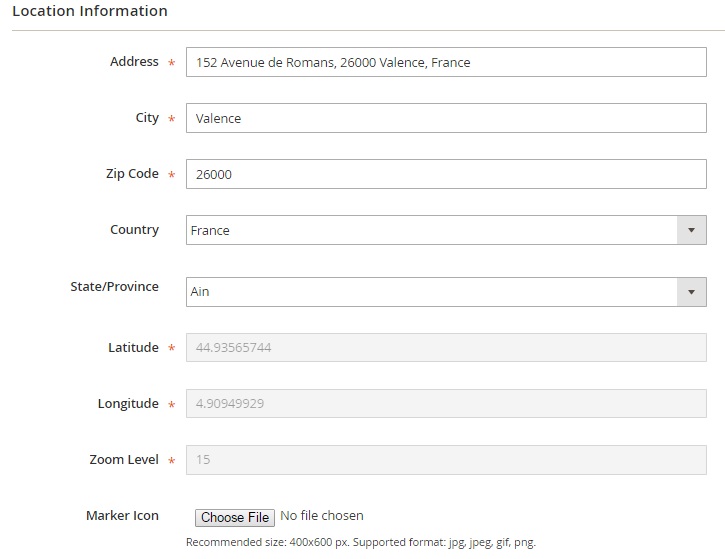Image resolution: width=725 pixels, height=559 pixels.
Task: Expand the State/Province dropdown arrow
Action: click(690, 292)
